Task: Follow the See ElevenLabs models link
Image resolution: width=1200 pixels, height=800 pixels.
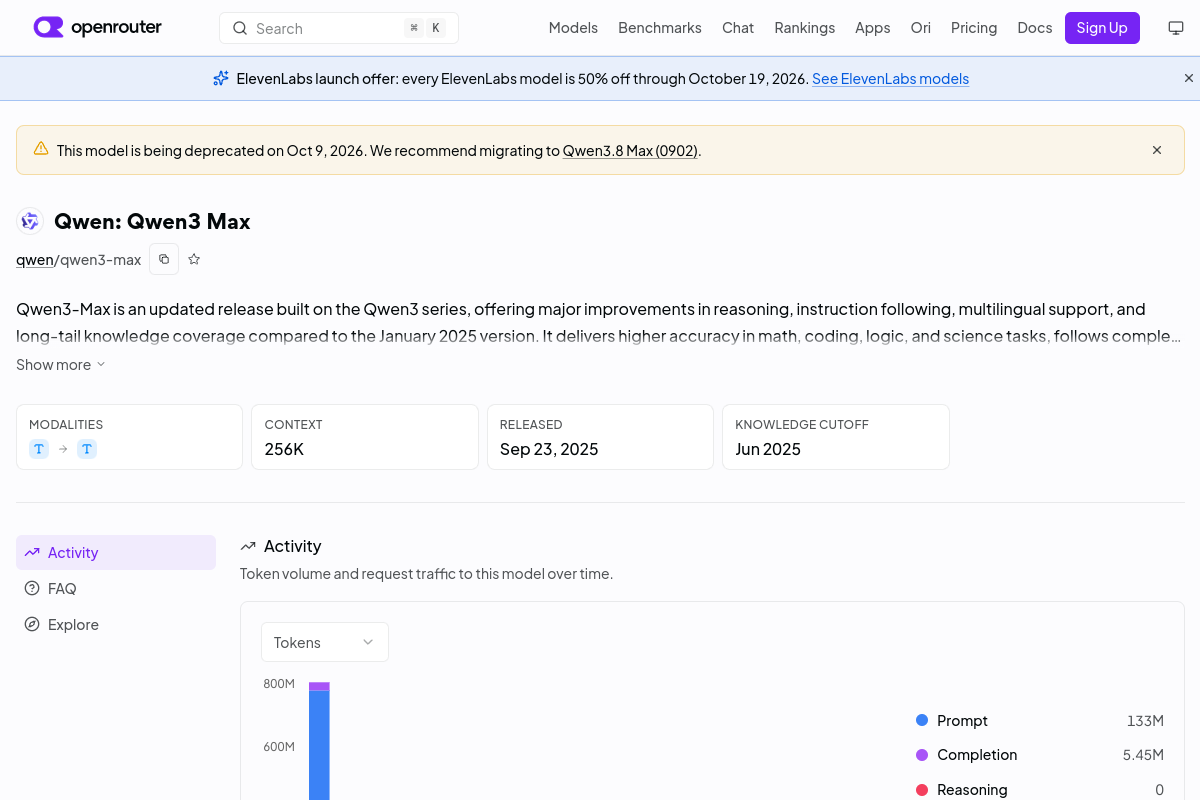Action: pyautogui.click(x=890, y=79)
